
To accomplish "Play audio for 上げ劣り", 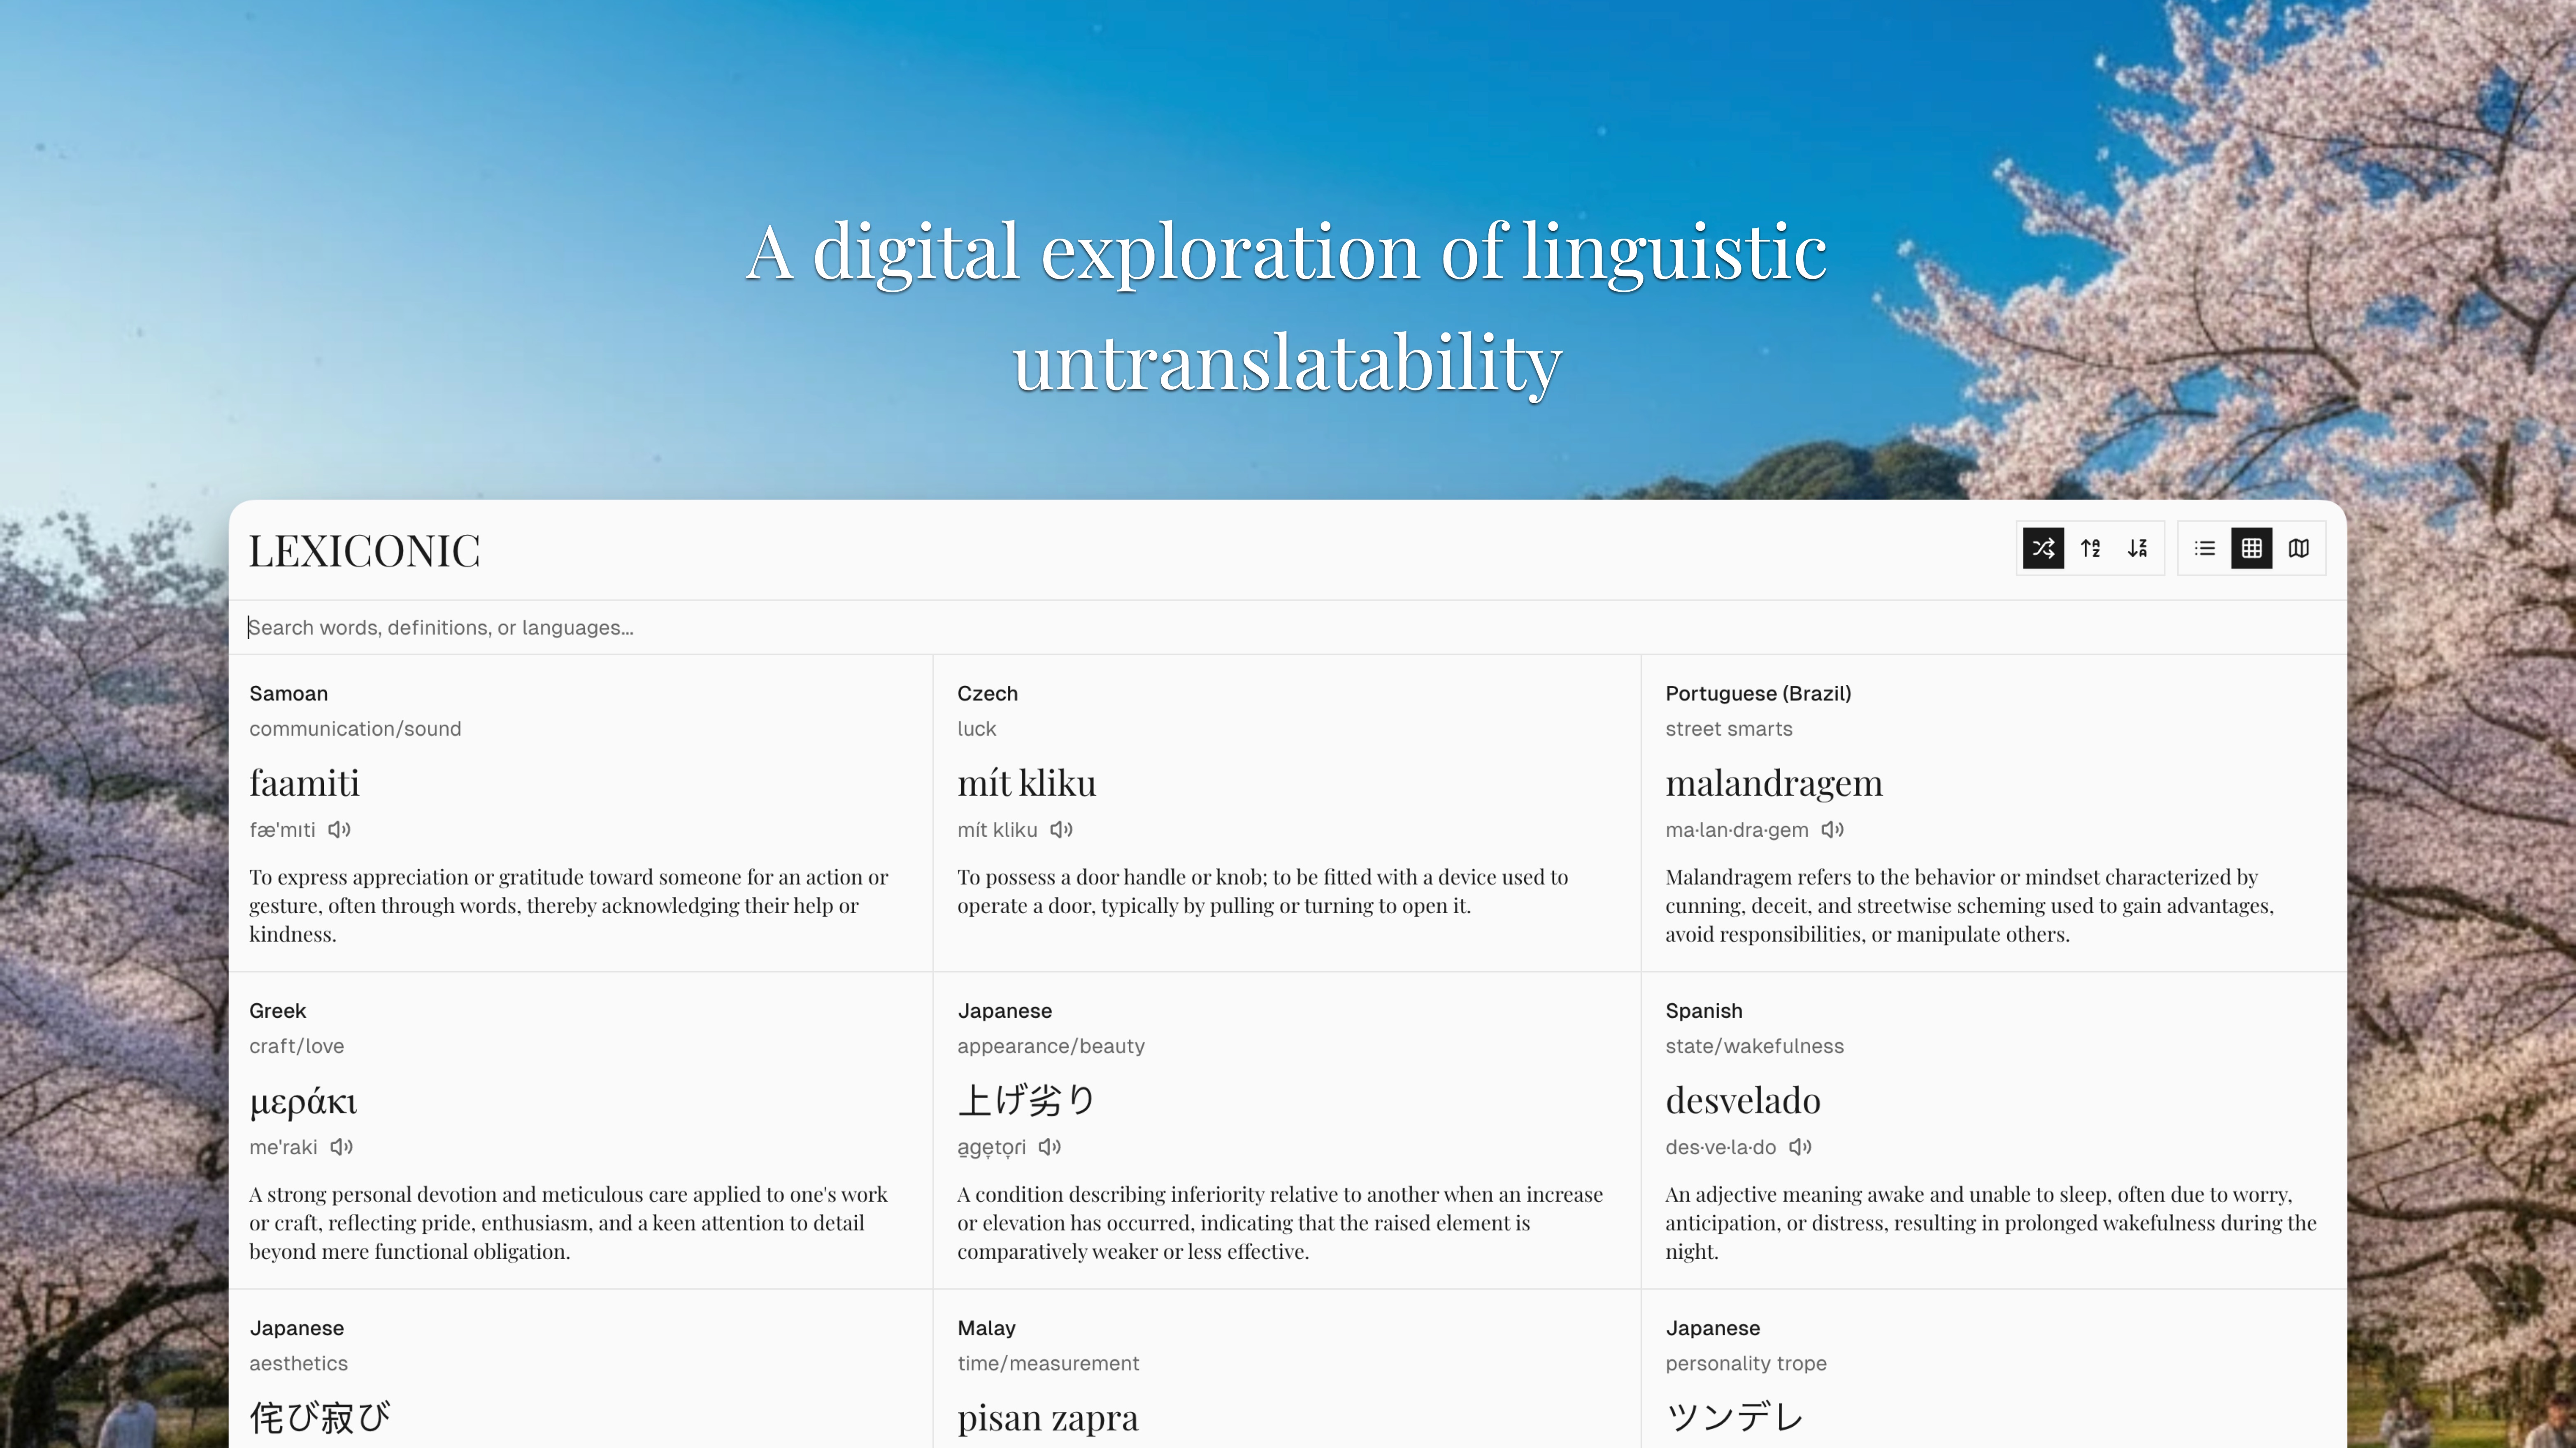I will [1049, 1147].
